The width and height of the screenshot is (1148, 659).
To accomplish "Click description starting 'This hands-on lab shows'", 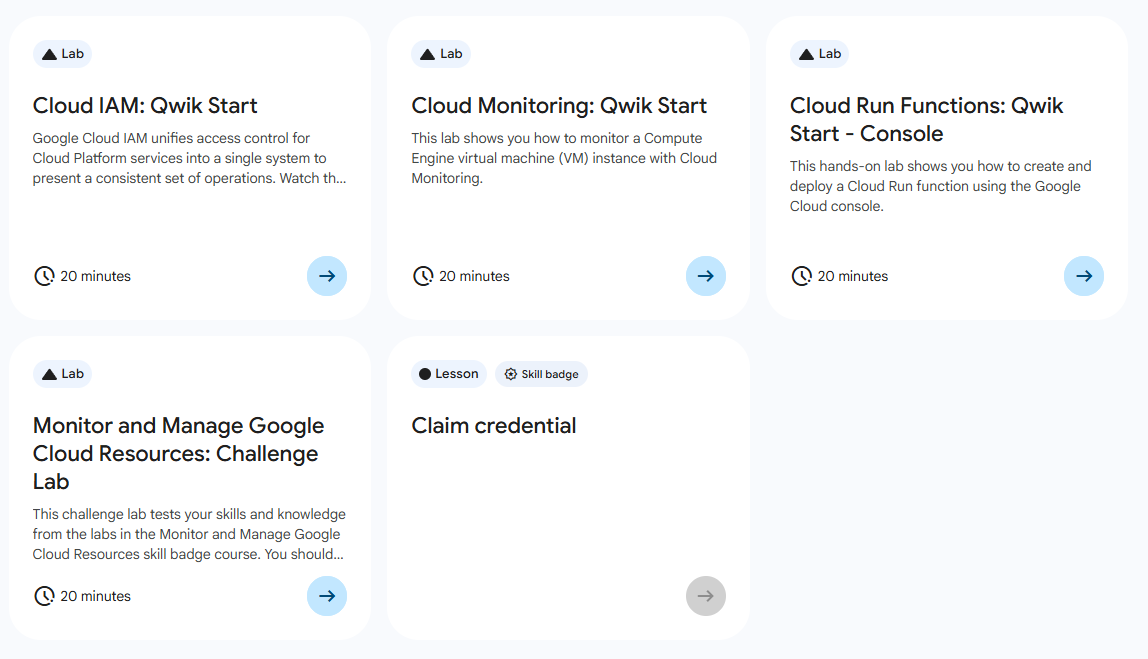I will tap(941, 186).
